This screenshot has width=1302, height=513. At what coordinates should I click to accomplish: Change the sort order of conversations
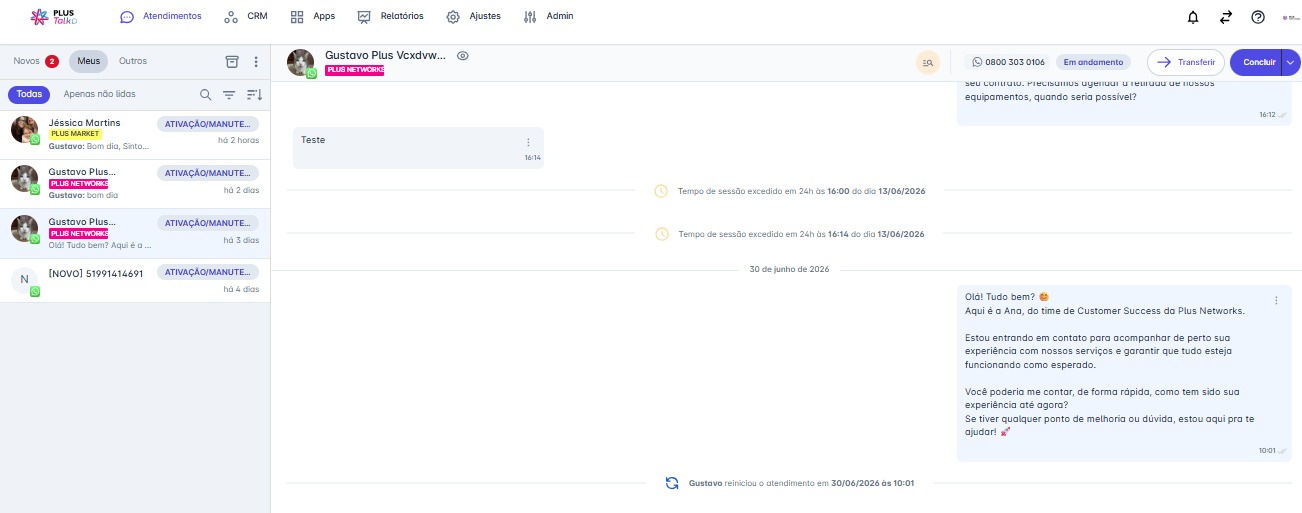[254, 94]
